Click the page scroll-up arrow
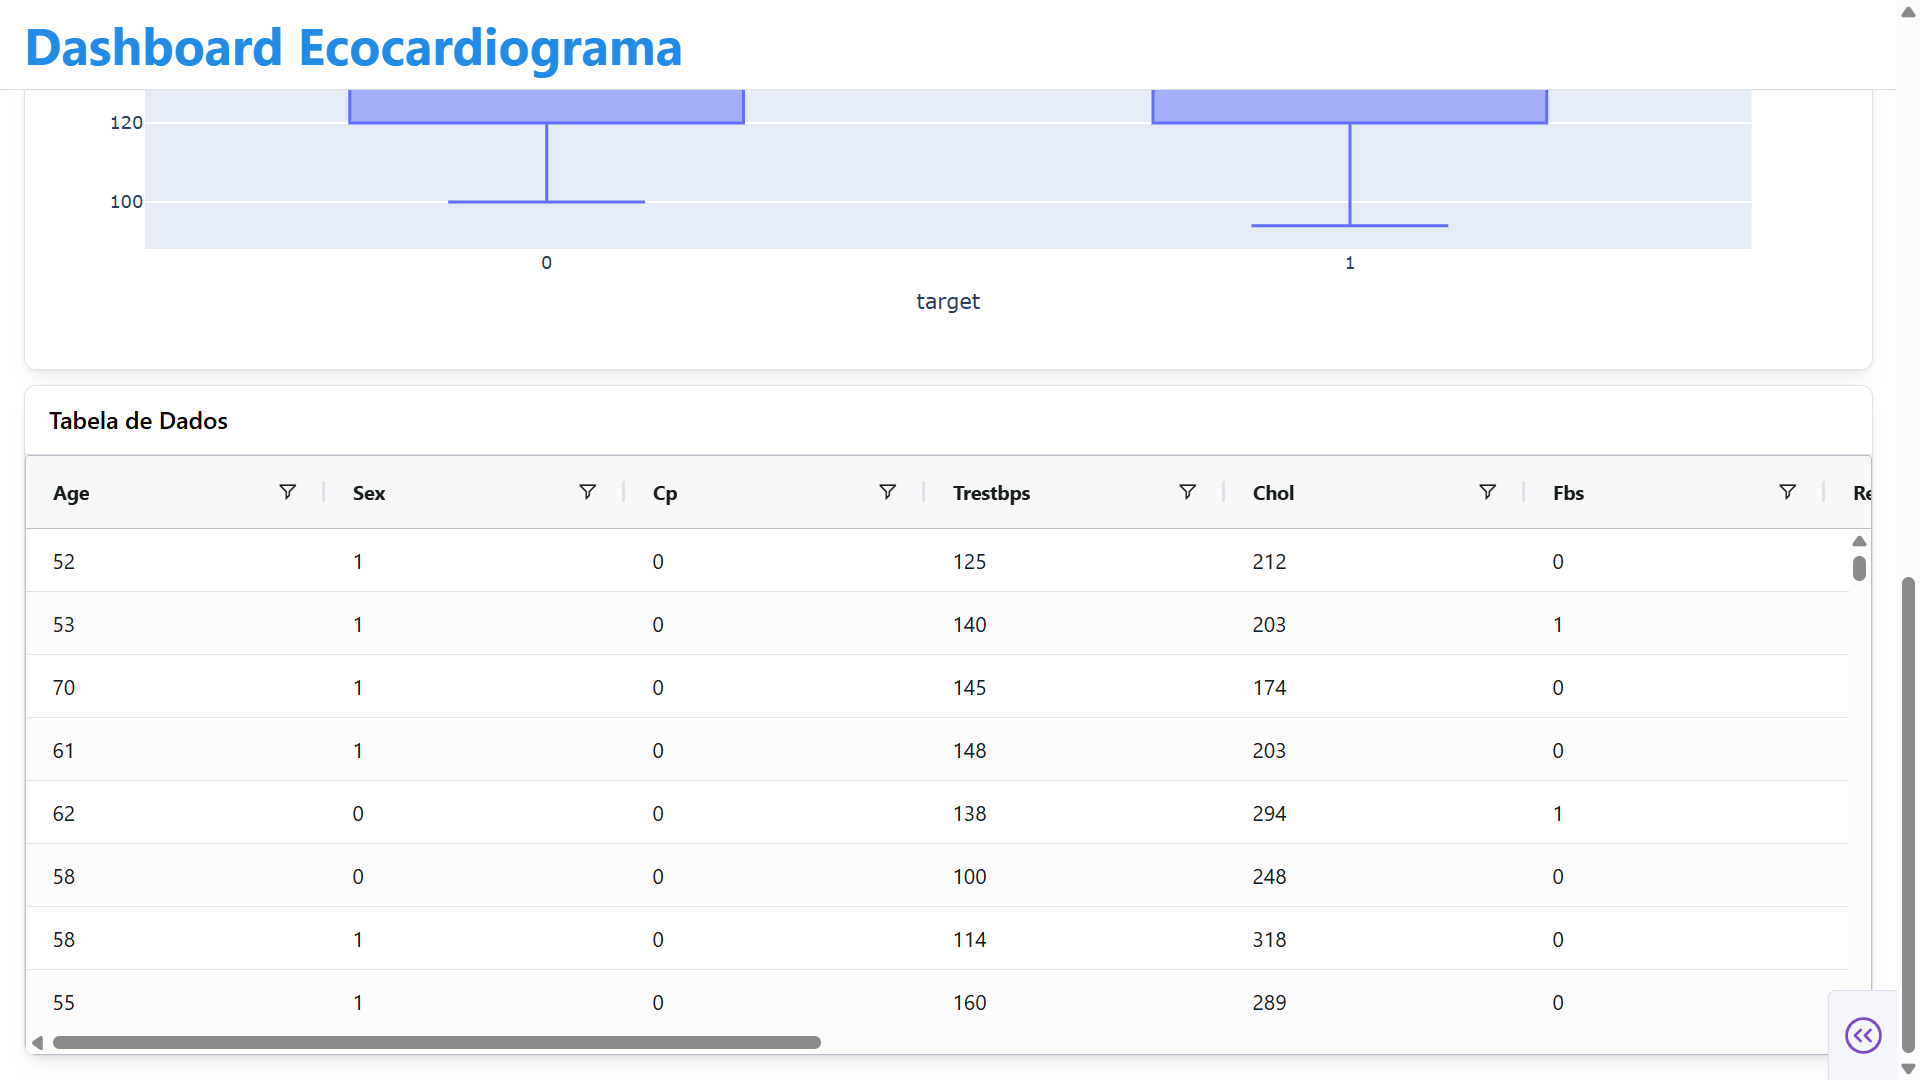1920x1080 pixels. click(1908, 12)
